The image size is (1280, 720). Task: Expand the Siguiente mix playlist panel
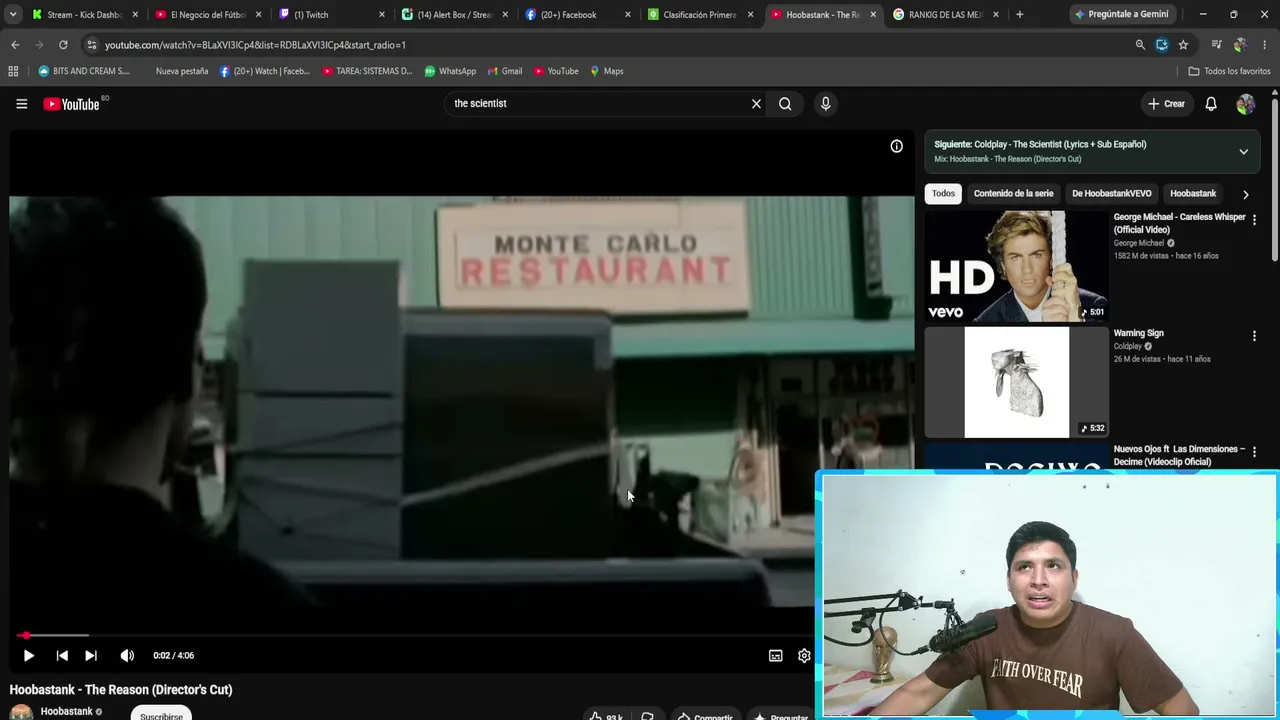point(1243,152)
